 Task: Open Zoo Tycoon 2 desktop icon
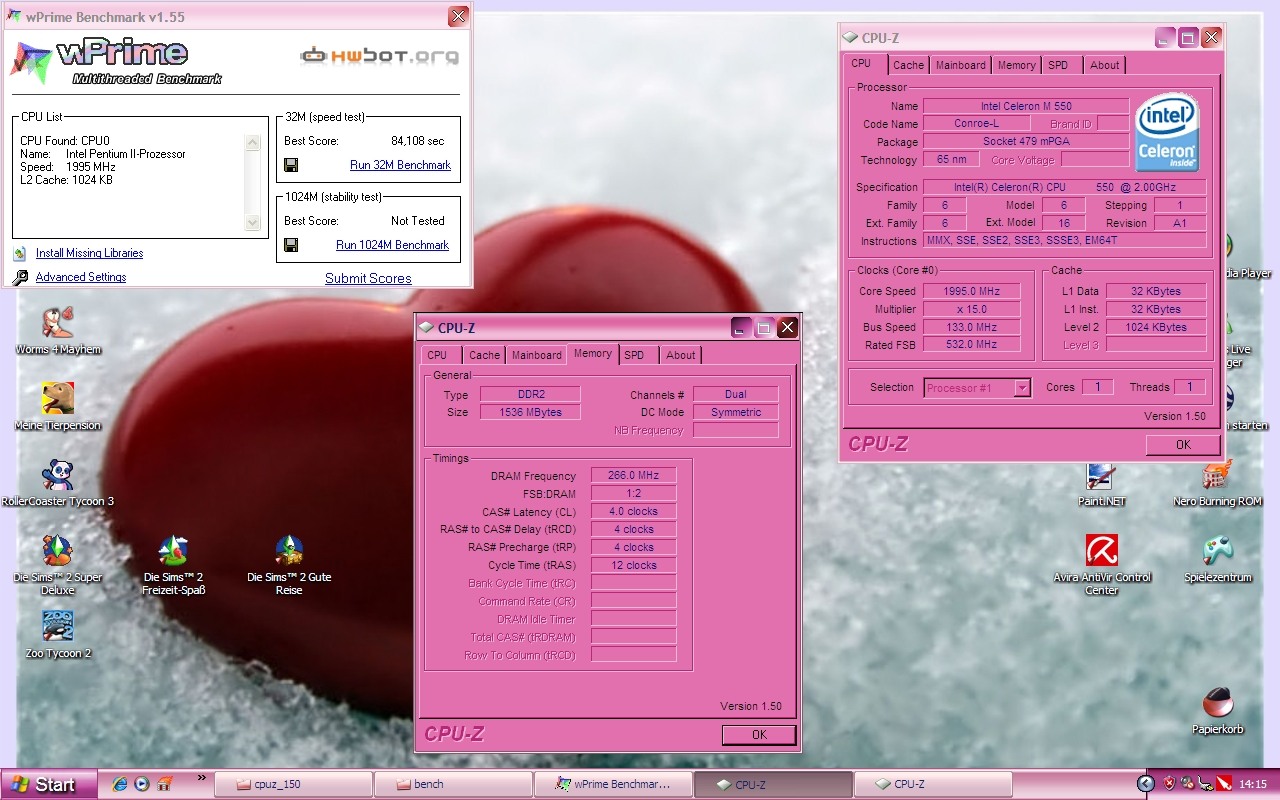coord(58,626)
